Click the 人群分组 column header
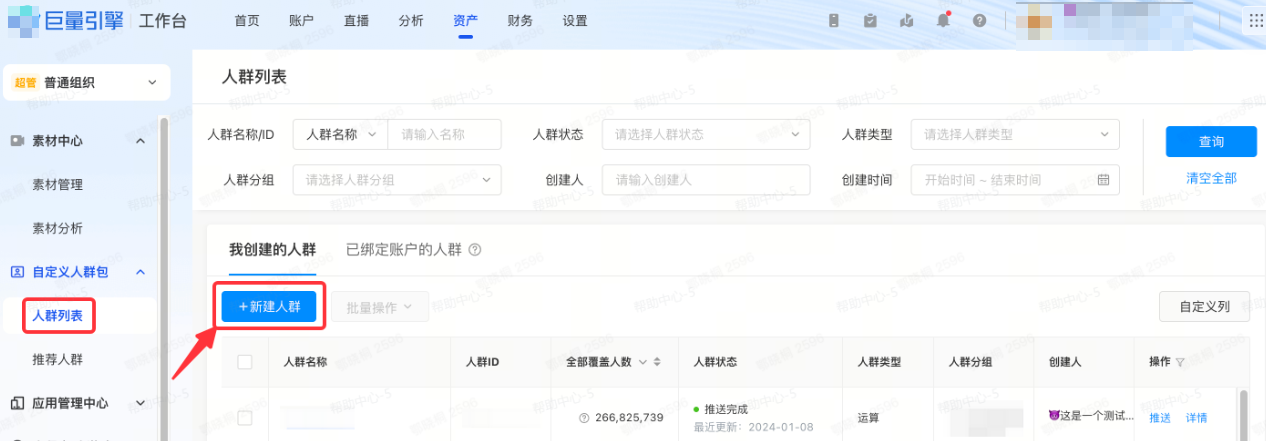1266x441 pixels. point(968,362)
